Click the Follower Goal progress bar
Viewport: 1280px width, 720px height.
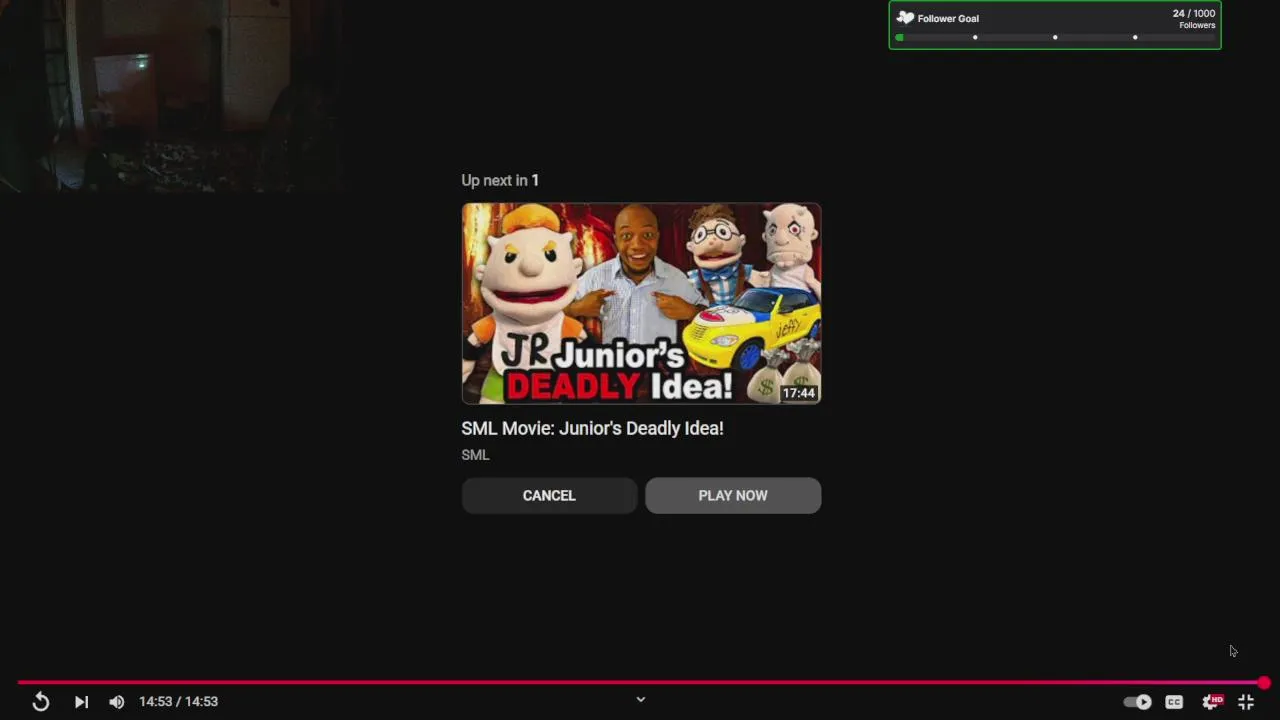(x=1055, y=38)
